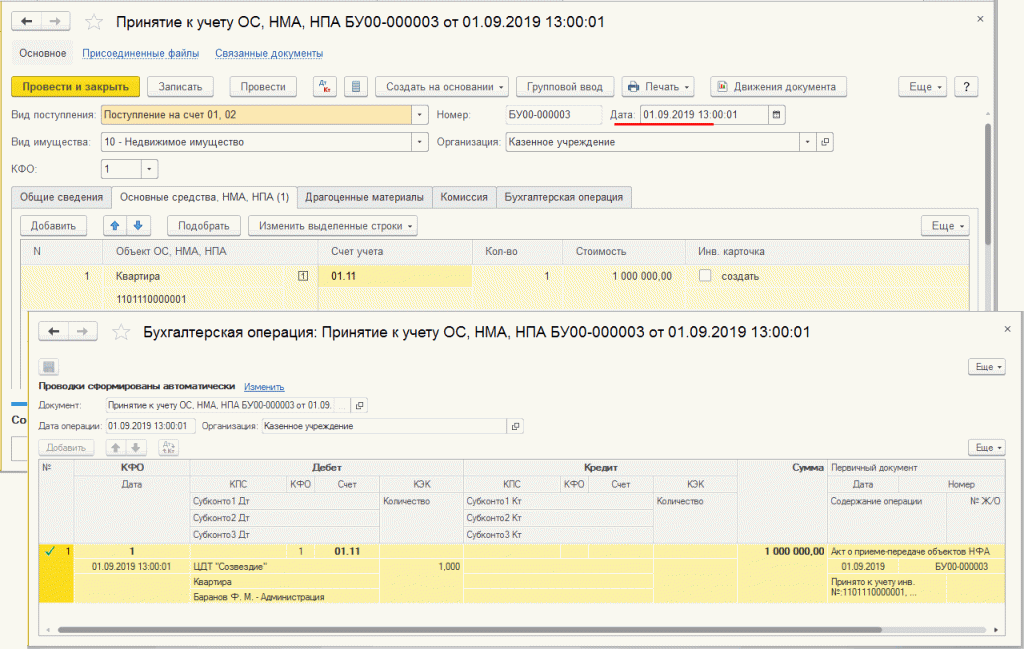Move selected row down in assets table
The height and width of the screenshot is (649, 1024).
(138, 226)
